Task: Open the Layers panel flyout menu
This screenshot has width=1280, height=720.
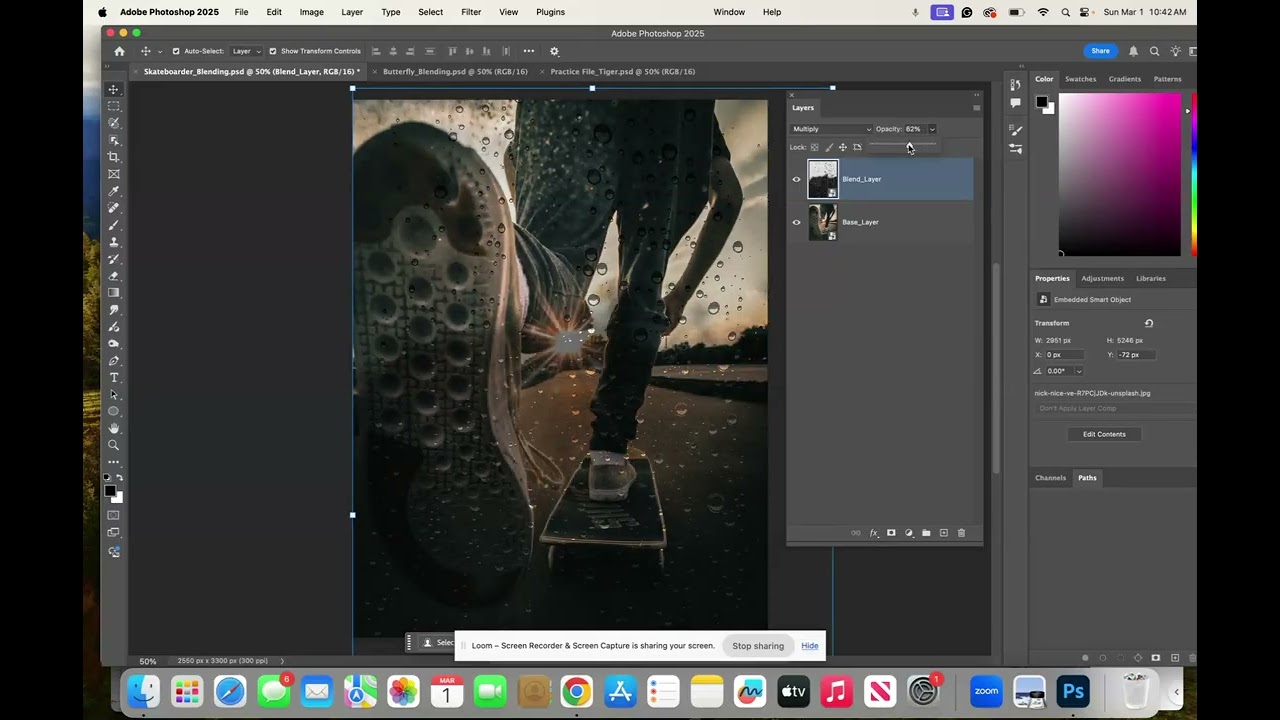Action: pos(976,108)
